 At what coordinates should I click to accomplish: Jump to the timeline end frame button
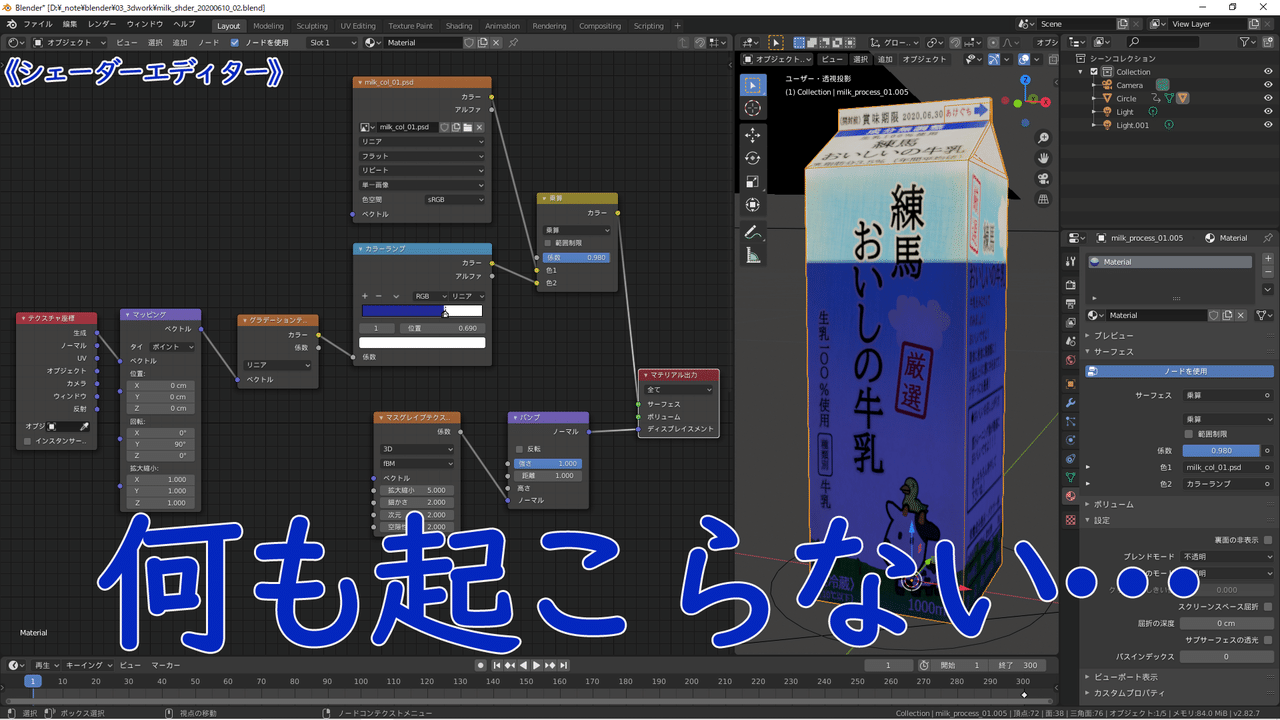[563, 665]
